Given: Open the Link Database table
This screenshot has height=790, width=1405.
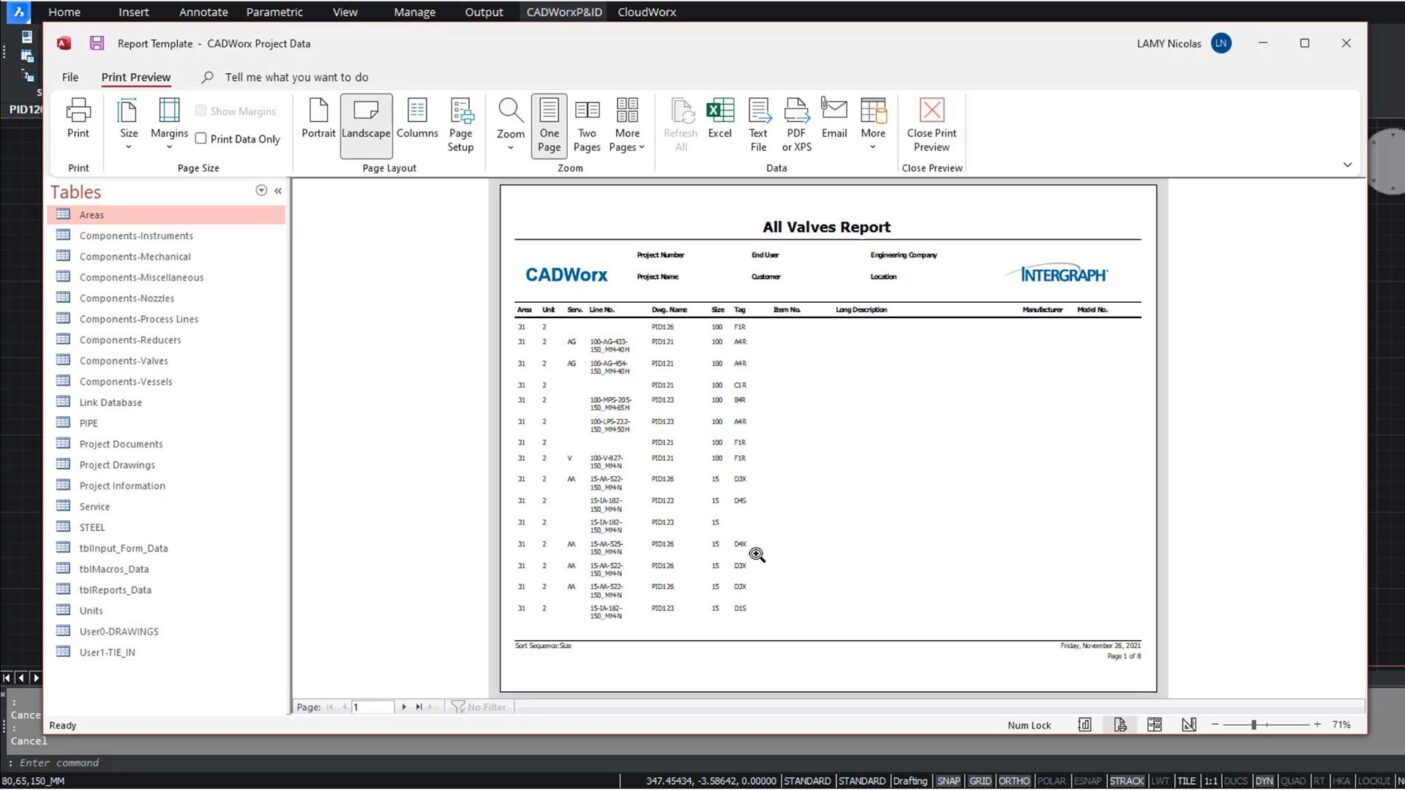Looking at the screenshot, I should (166, 402).
